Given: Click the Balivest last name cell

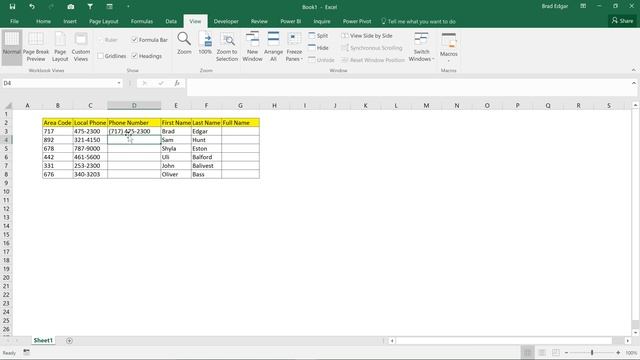Looking at the screenshot, I should 206,166.
